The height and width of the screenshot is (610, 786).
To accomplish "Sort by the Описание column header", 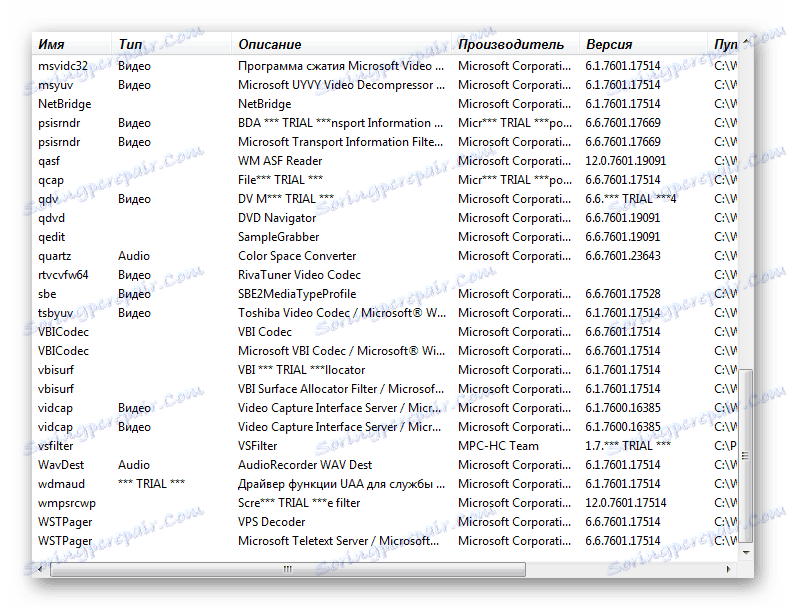I will (341, 44).
